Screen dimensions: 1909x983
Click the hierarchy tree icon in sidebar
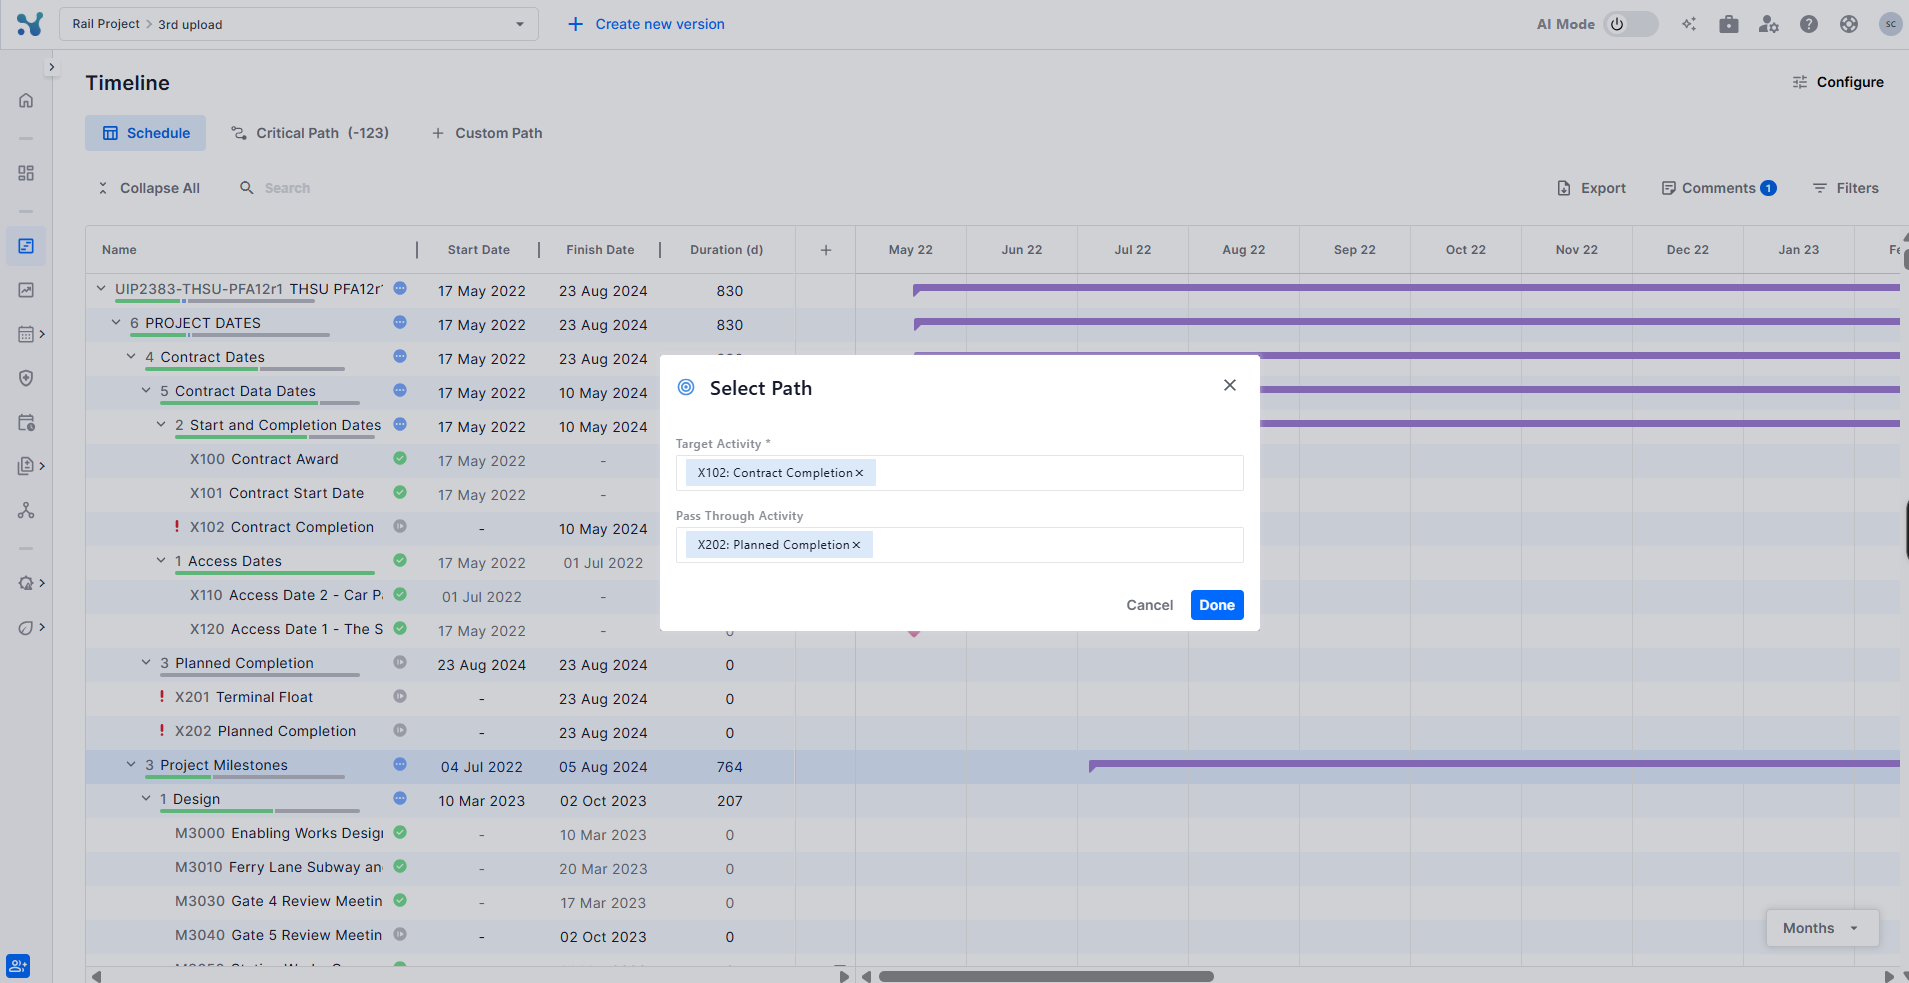tap(26, 511)
